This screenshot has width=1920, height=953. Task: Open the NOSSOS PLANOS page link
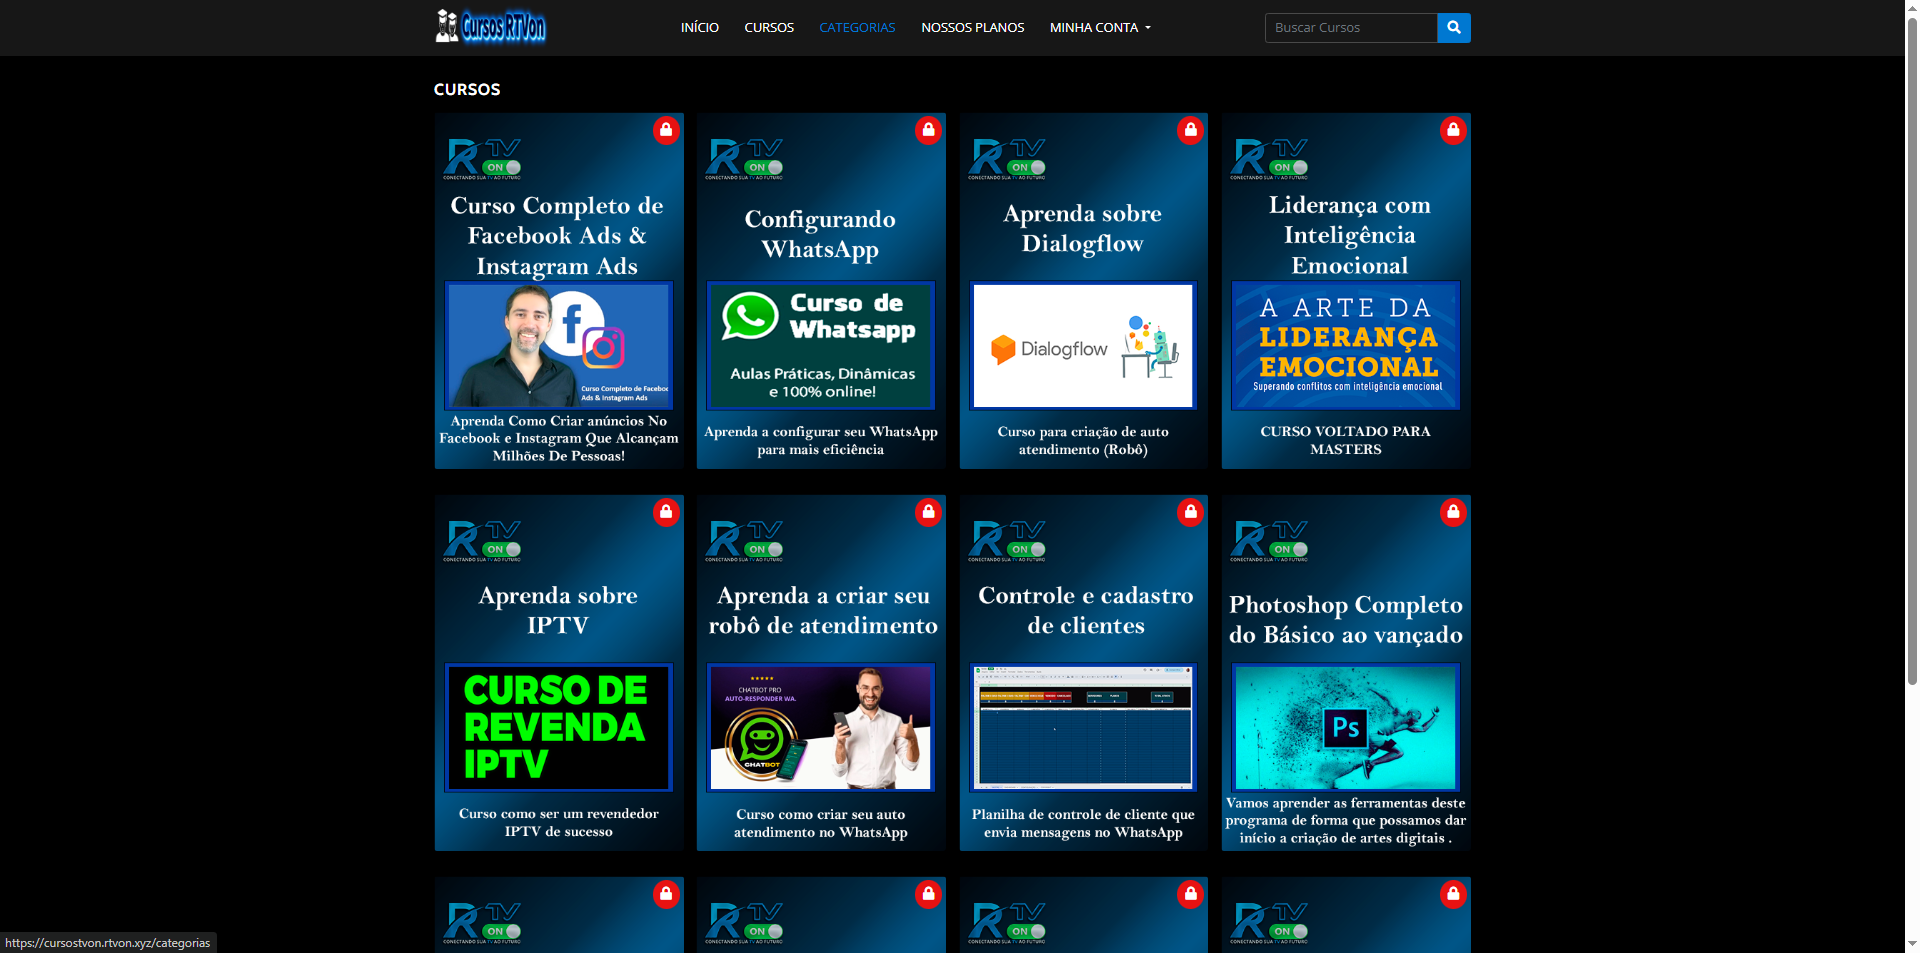972,28
